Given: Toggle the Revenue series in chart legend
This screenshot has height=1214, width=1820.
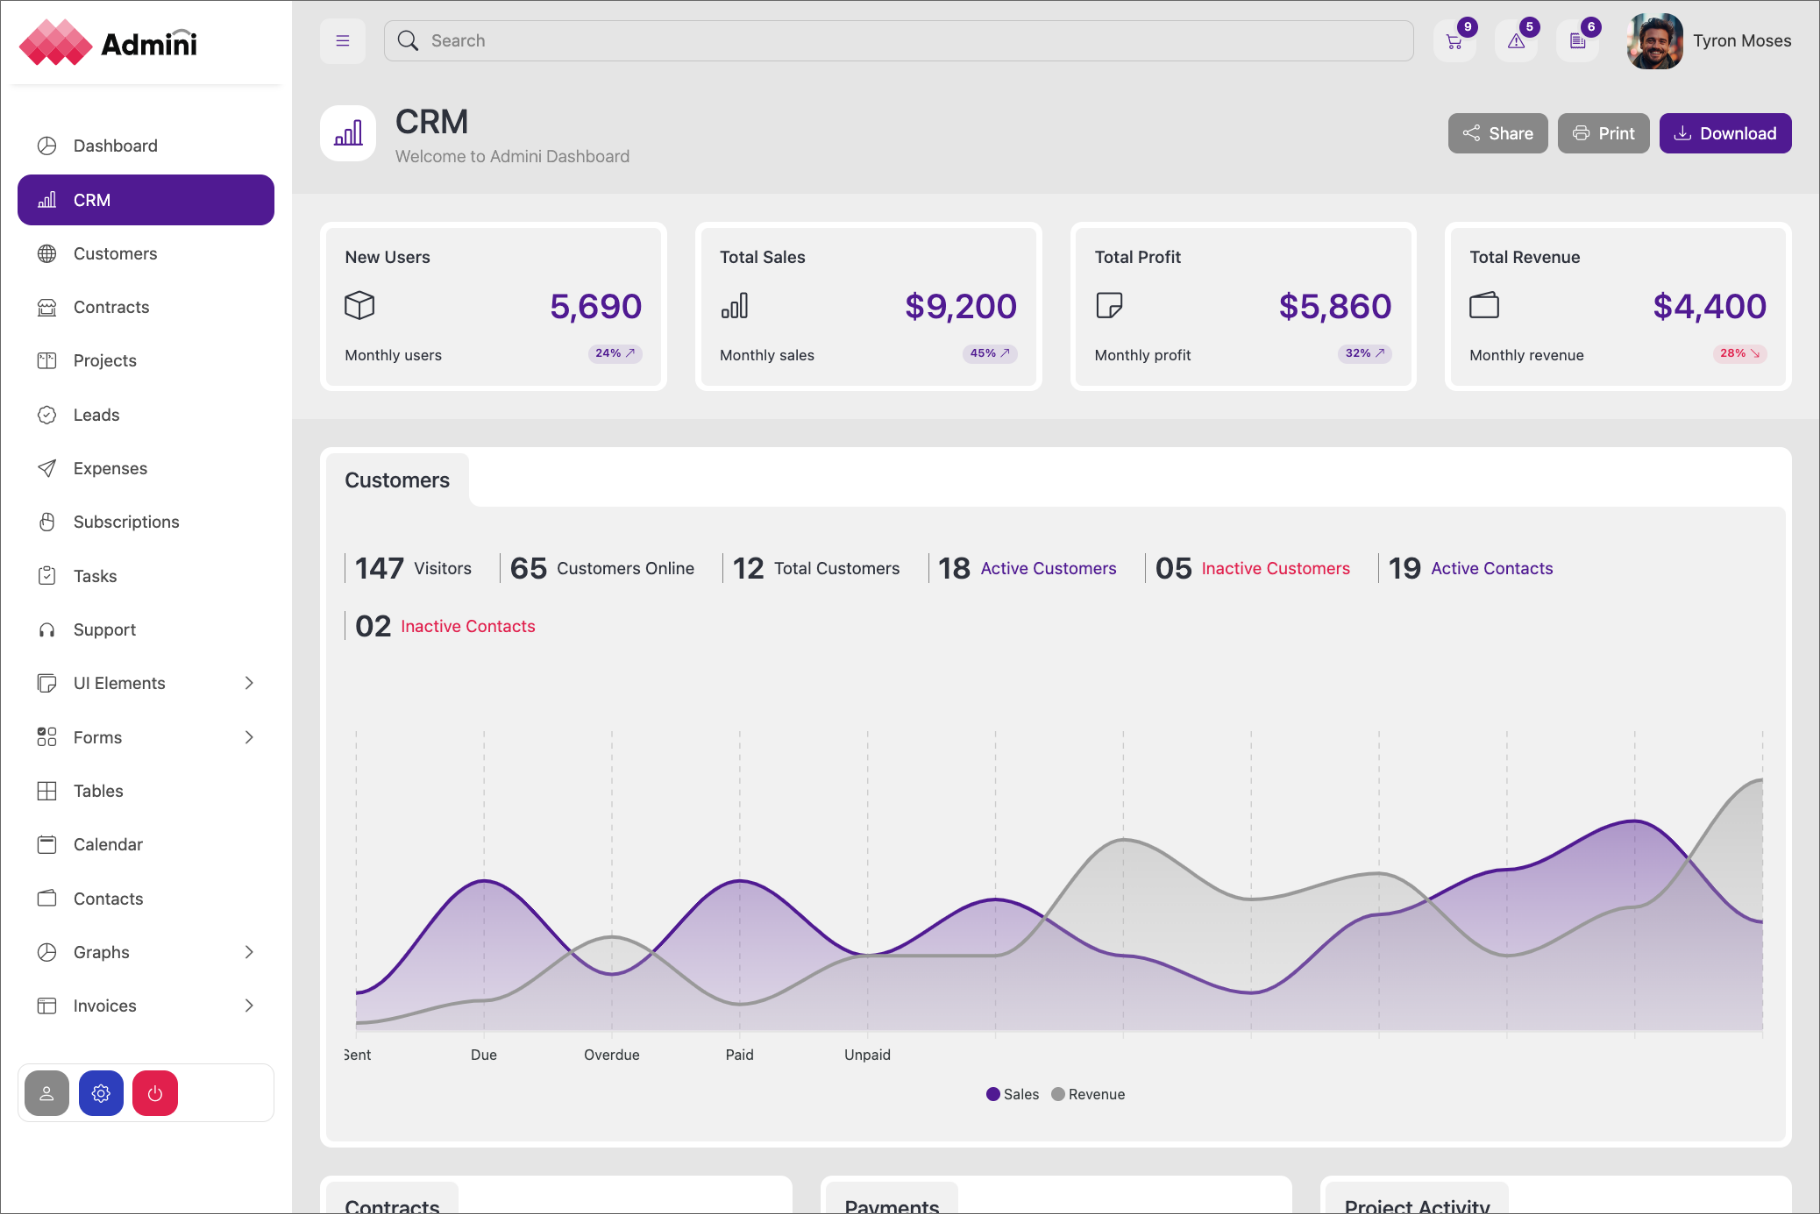Looking at the screenshot, I should 1088,1094.
